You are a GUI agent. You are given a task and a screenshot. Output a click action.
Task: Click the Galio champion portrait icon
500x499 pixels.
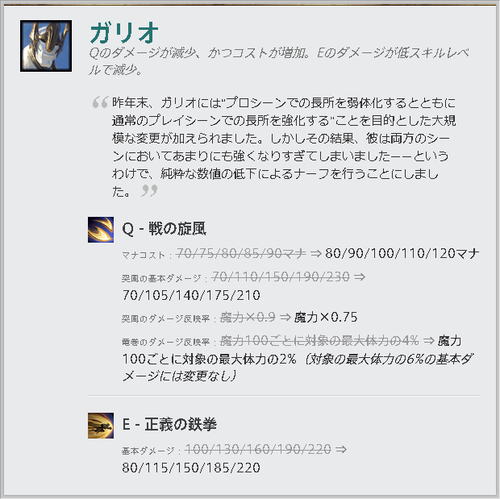point(46,46)
